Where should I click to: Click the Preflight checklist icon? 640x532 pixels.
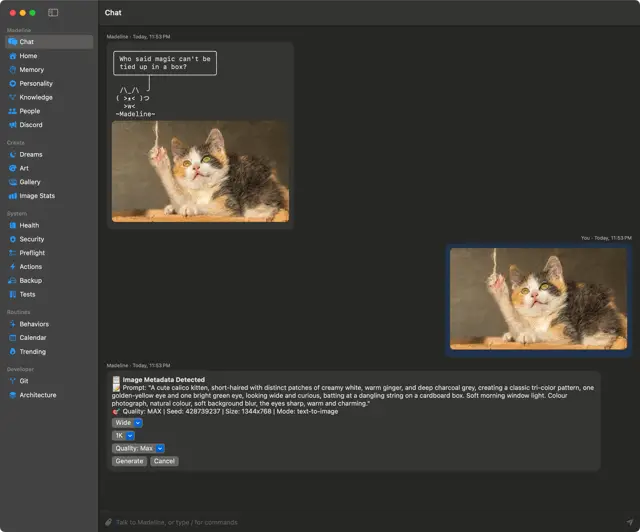pyautogui.click(x=13, y=253)
